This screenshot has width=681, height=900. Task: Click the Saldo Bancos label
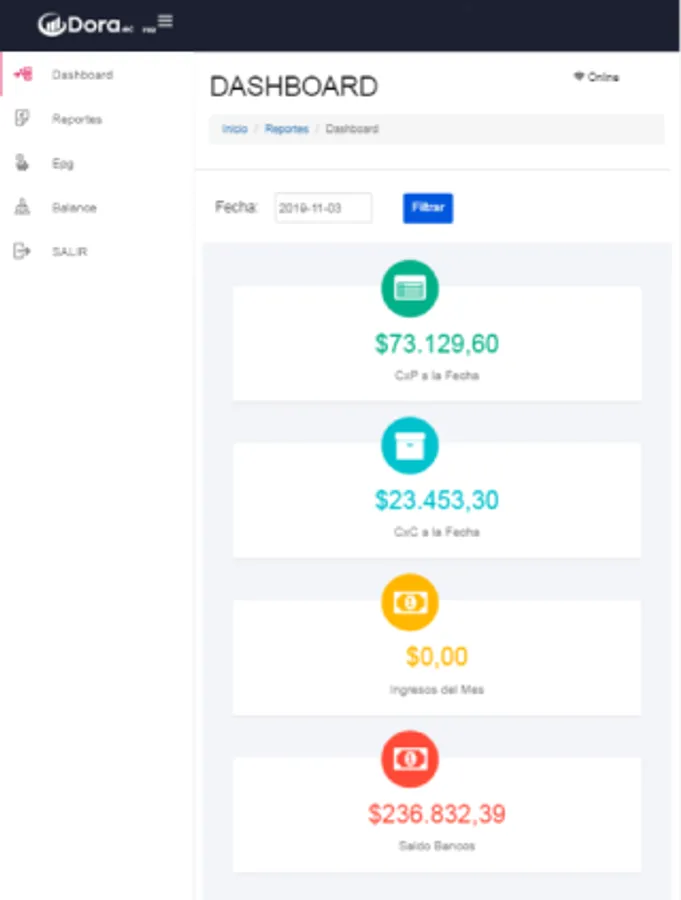click(x=437, y=846)
